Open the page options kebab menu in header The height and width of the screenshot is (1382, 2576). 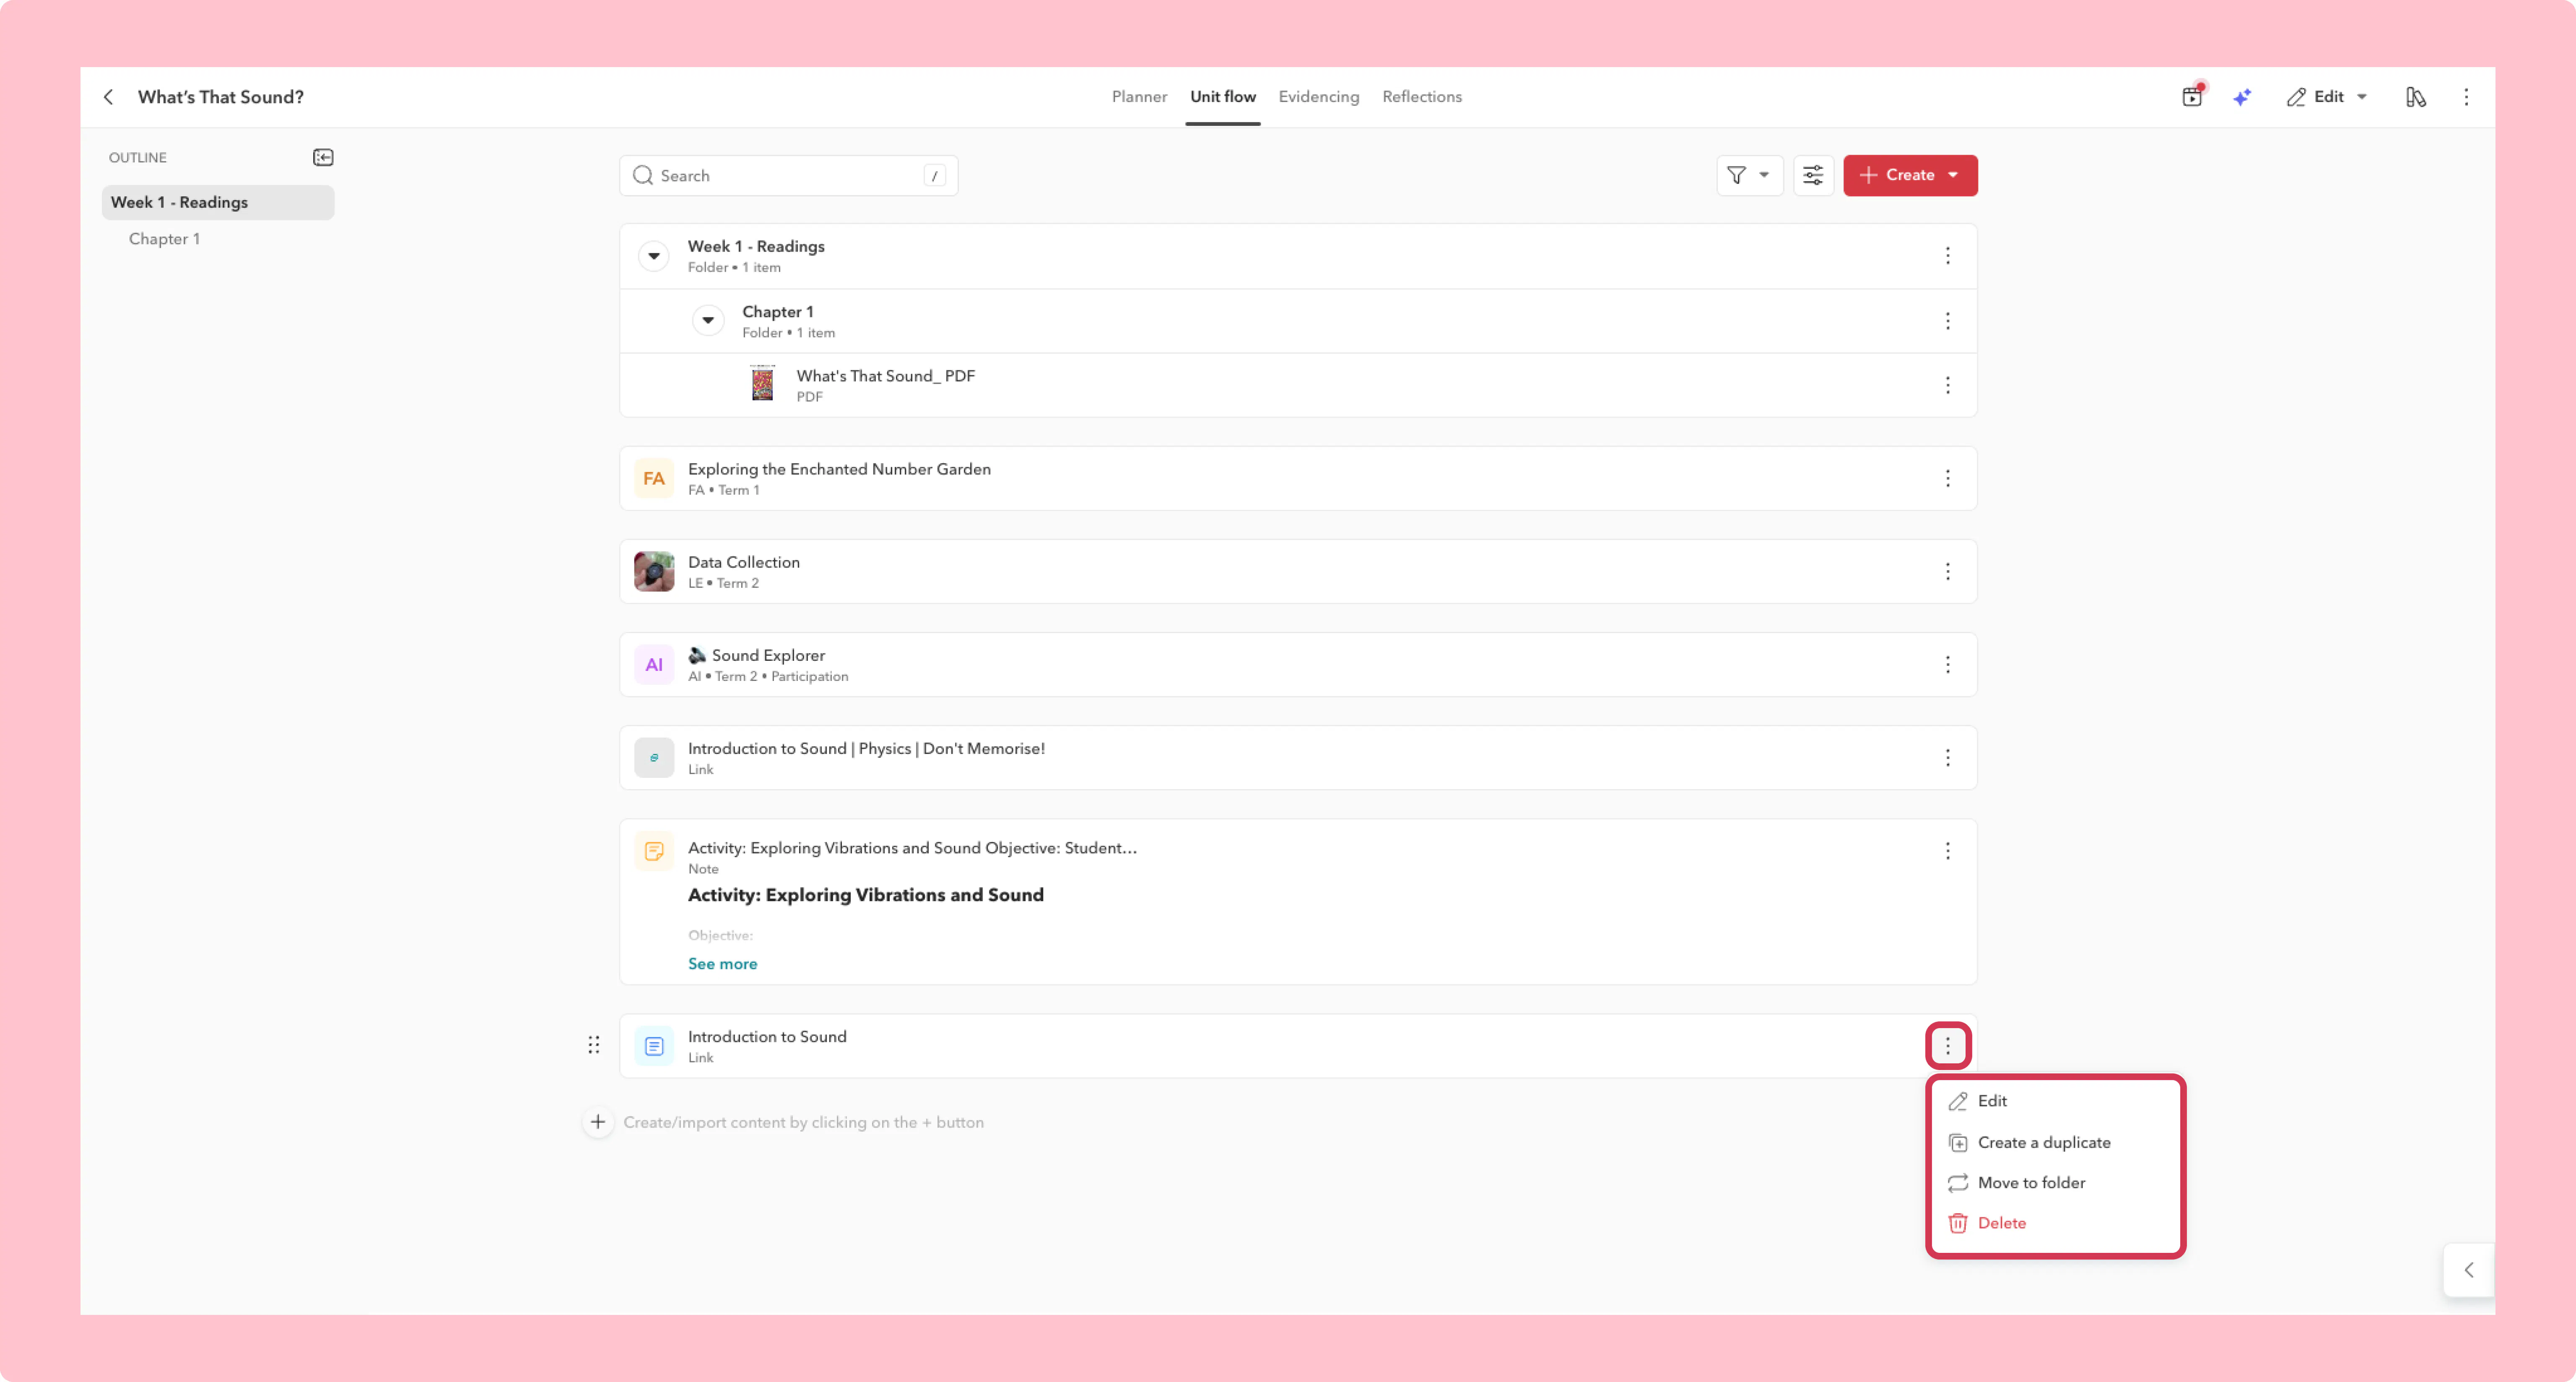(2466, 97)
